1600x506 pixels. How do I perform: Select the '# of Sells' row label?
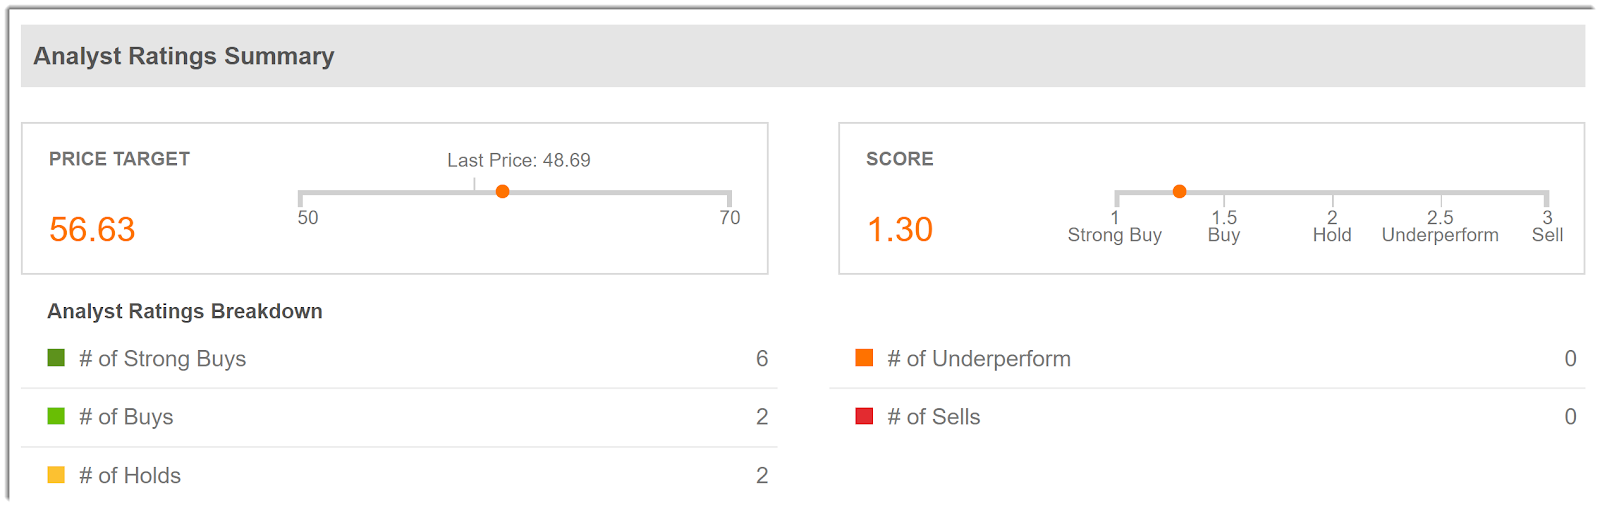tap(934, 417)
